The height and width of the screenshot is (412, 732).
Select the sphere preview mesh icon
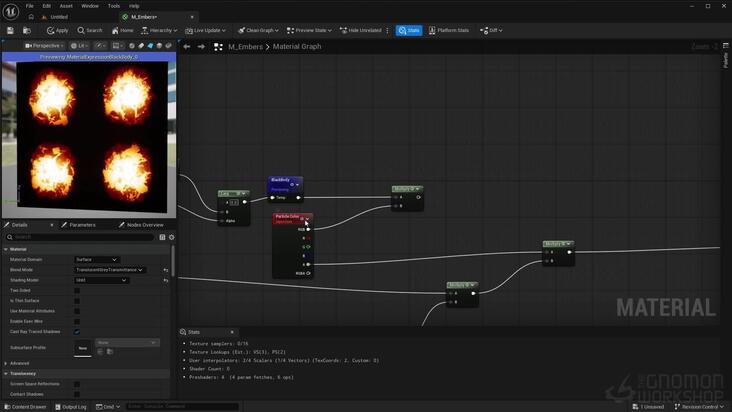(x=132, y=46)
